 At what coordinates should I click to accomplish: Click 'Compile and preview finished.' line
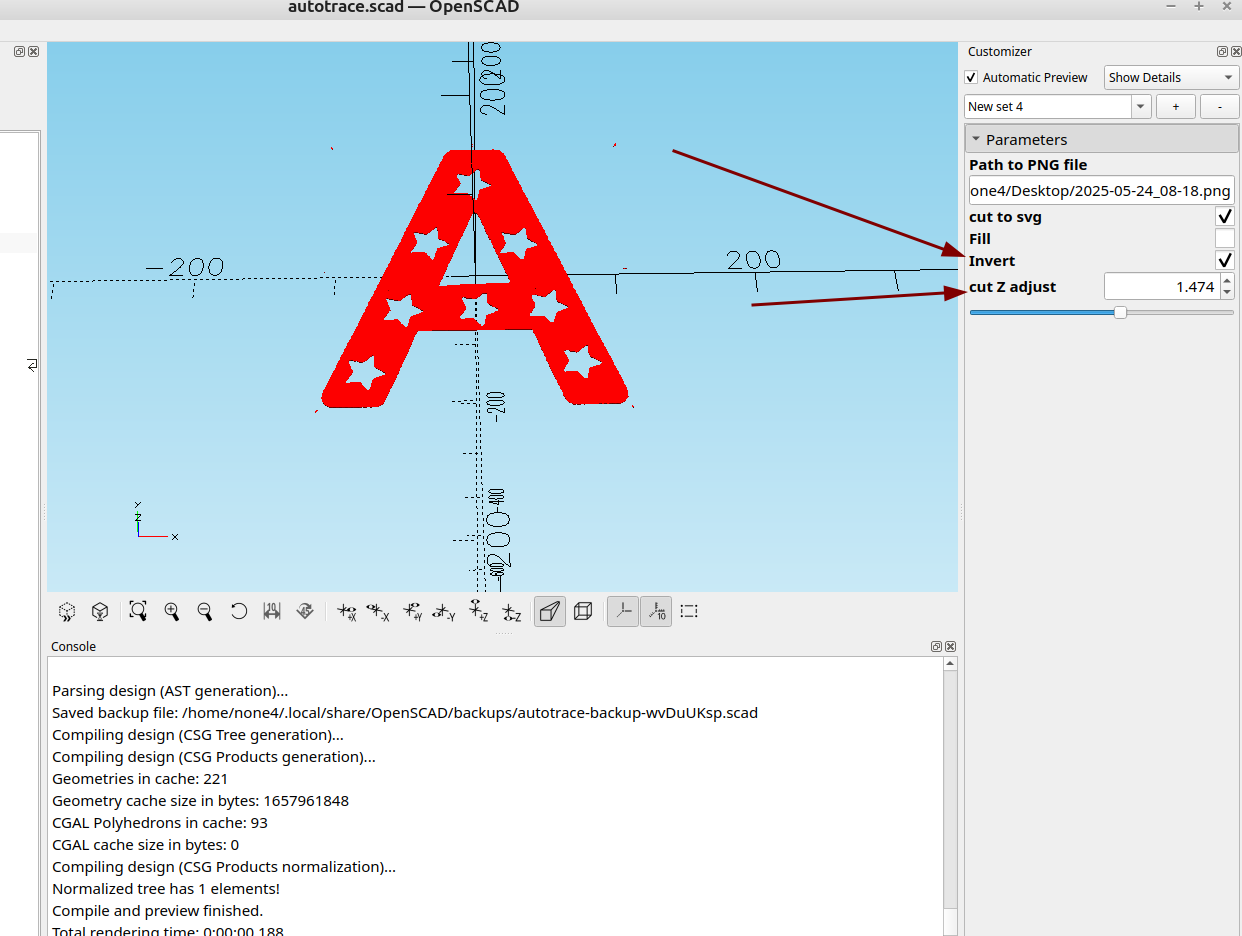[x=157, y=911]
